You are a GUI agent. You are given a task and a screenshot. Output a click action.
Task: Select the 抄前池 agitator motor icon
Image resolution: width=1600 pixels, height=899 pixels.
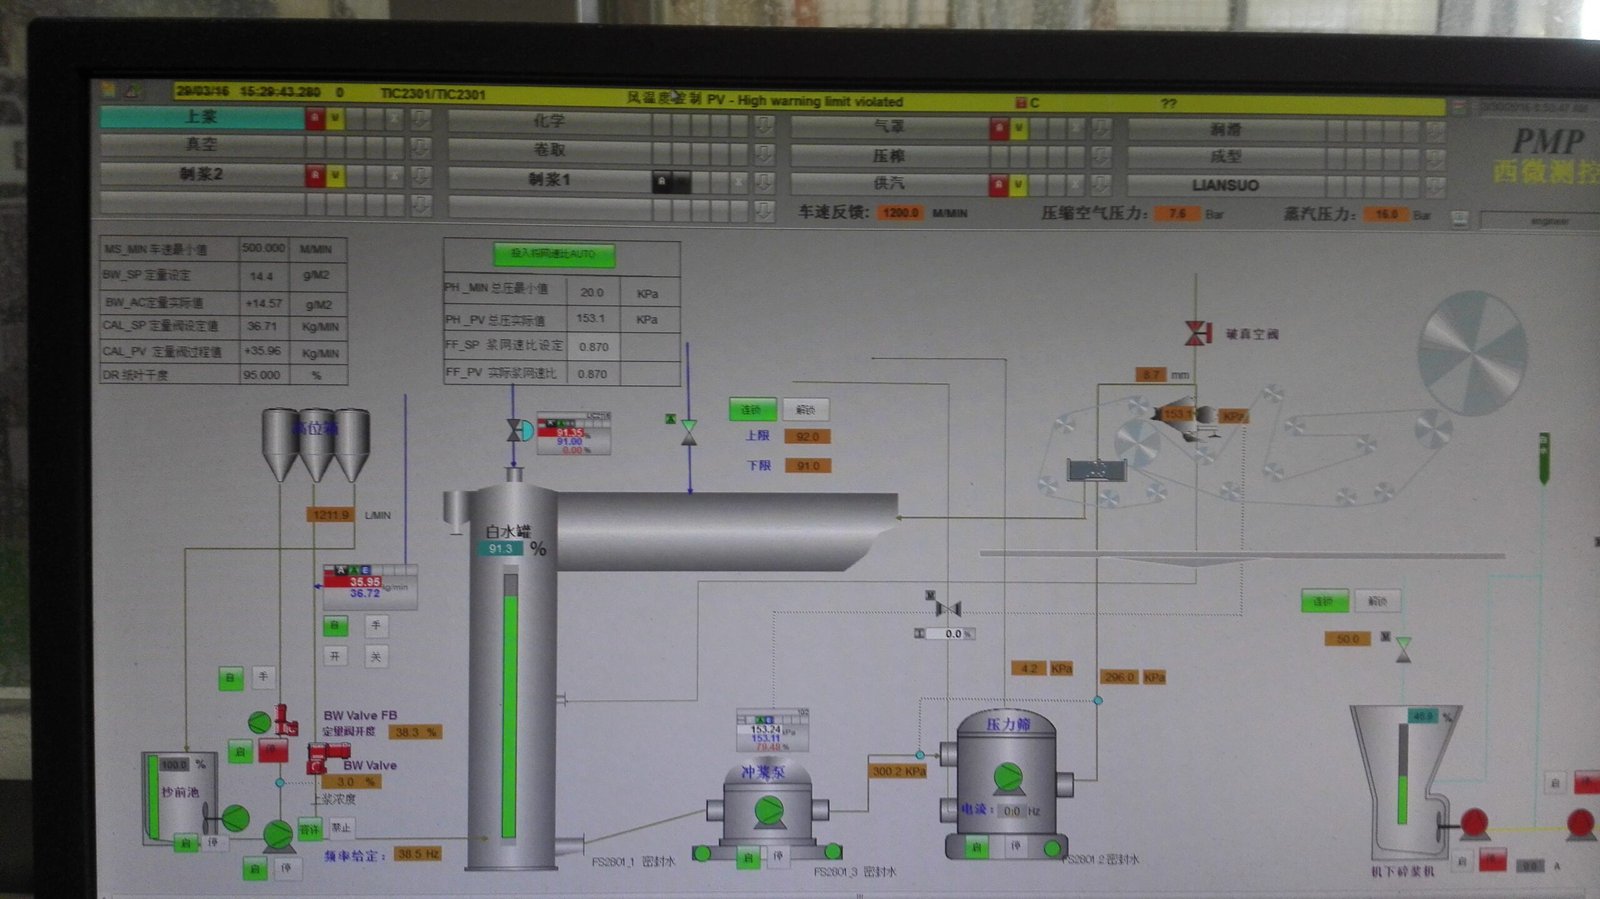[234, 819]
